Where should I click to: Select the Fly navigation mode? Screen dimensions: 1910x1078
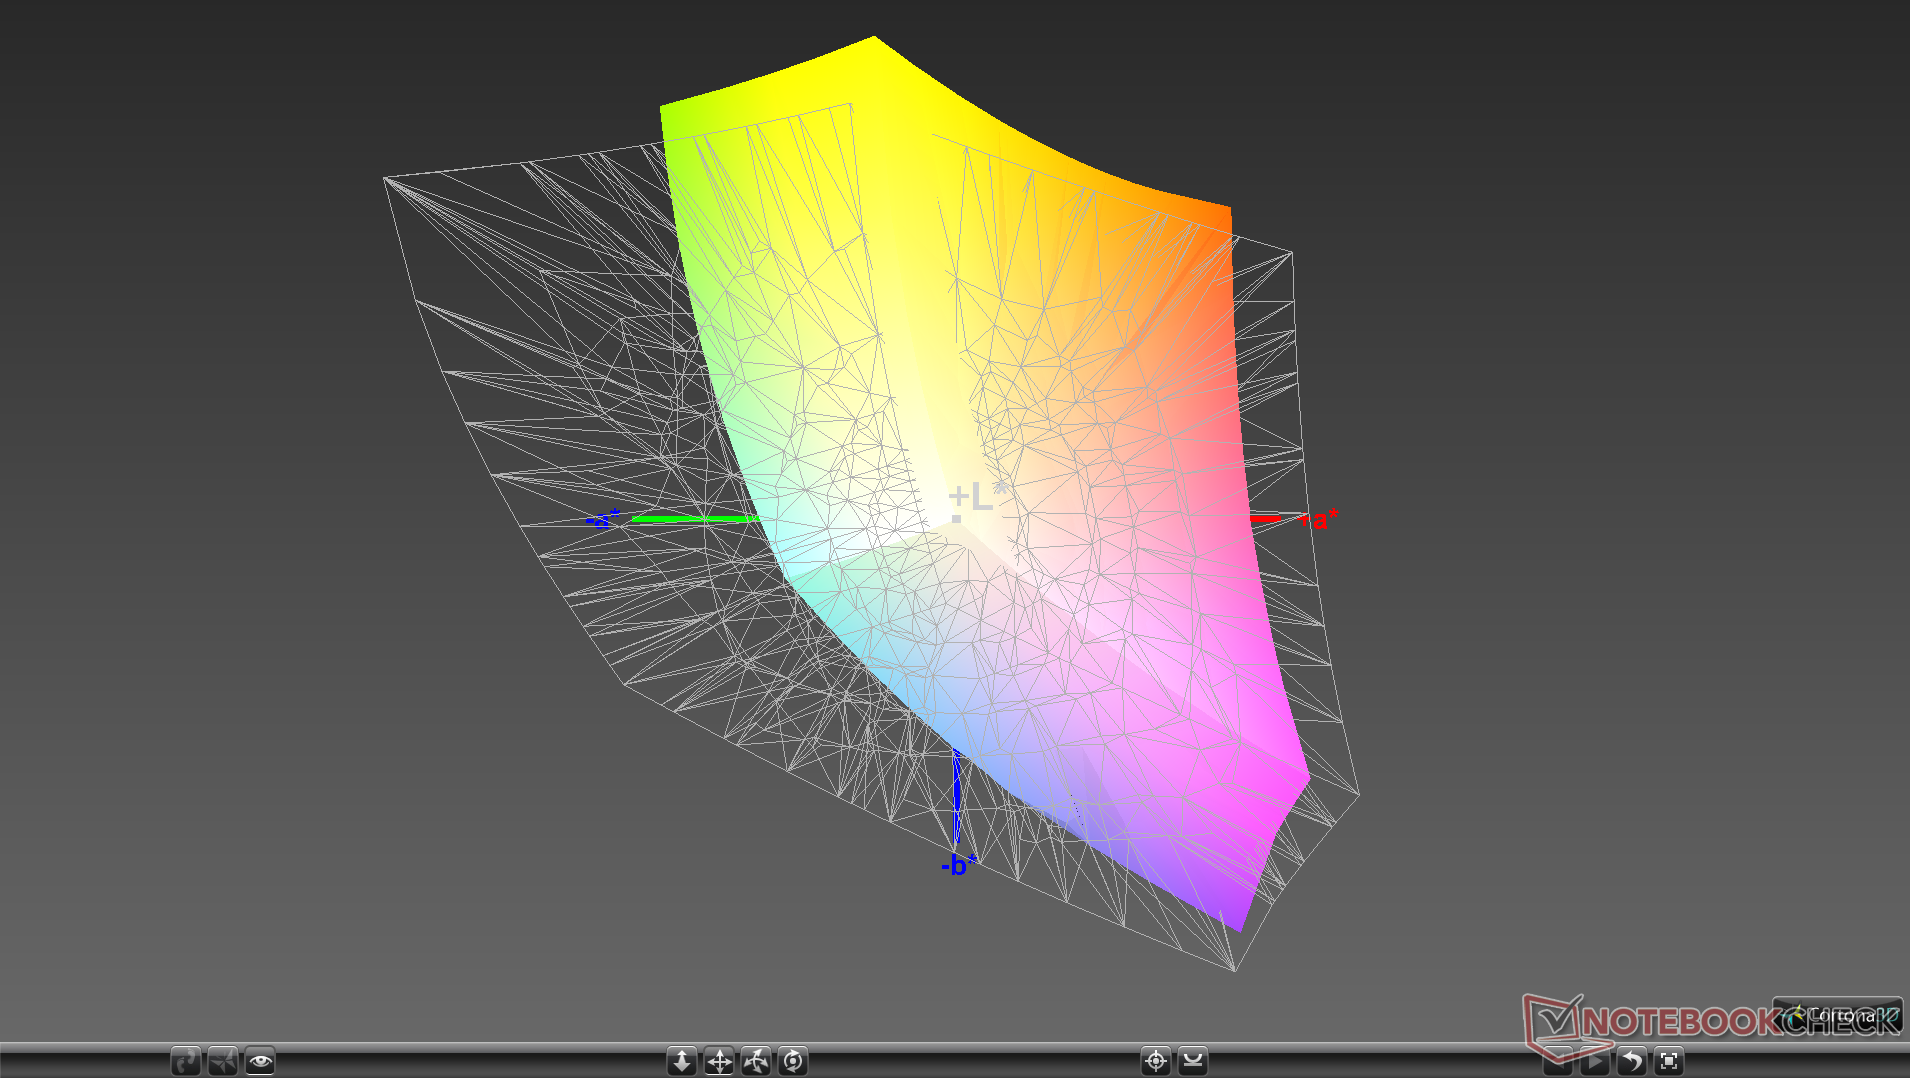223,1061
